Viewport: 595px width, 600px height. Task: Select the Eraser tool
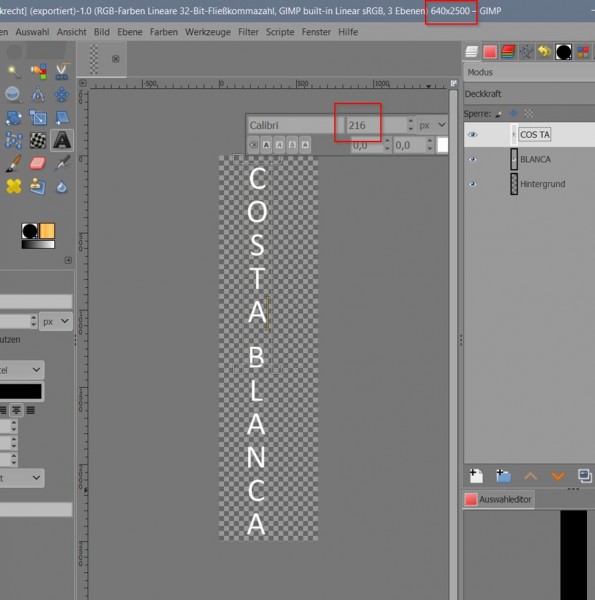tap(38, 163)
